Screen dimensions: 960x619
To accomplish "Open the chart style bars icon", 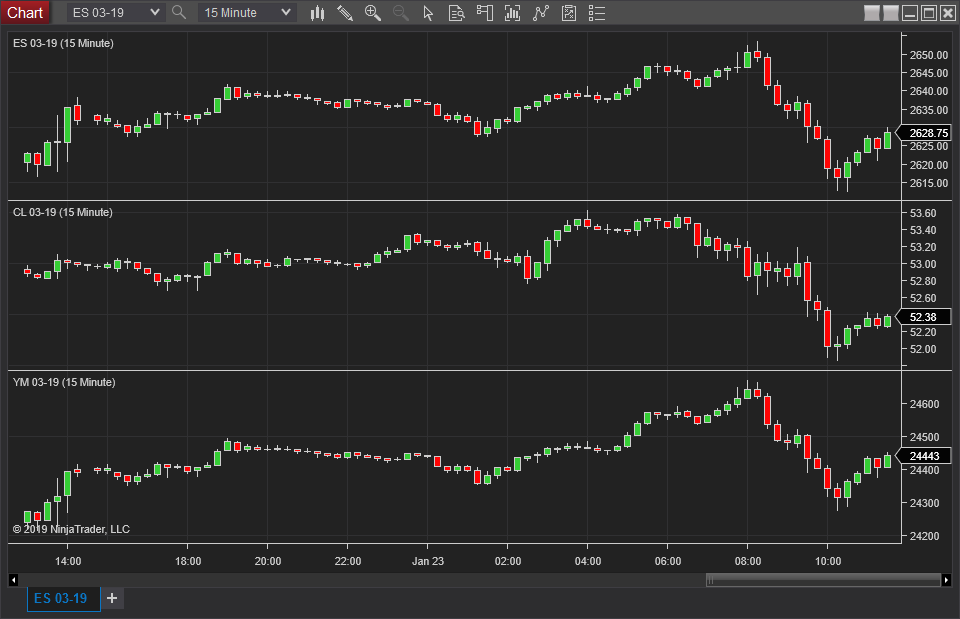I will (x=317, y=13).
